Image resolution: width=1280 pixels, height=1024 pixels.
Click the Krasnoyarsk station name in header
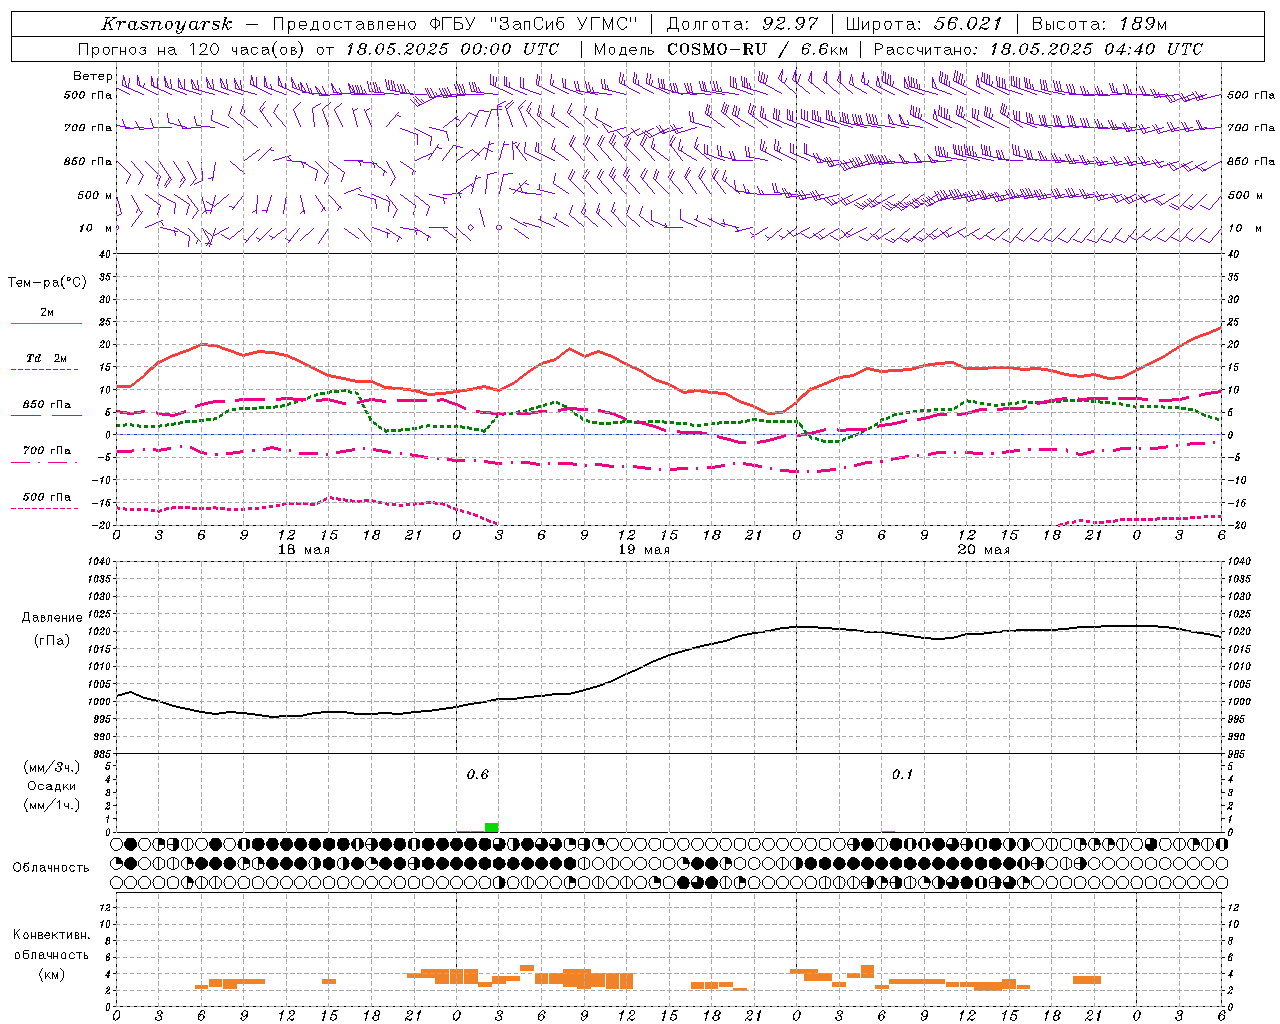click(x=167, y=24)
